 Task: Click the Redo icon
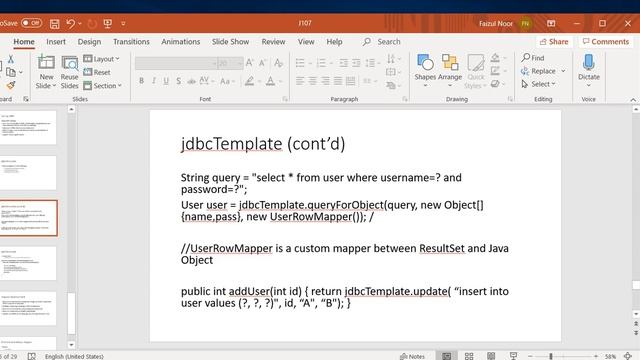(x=92, y=24)
